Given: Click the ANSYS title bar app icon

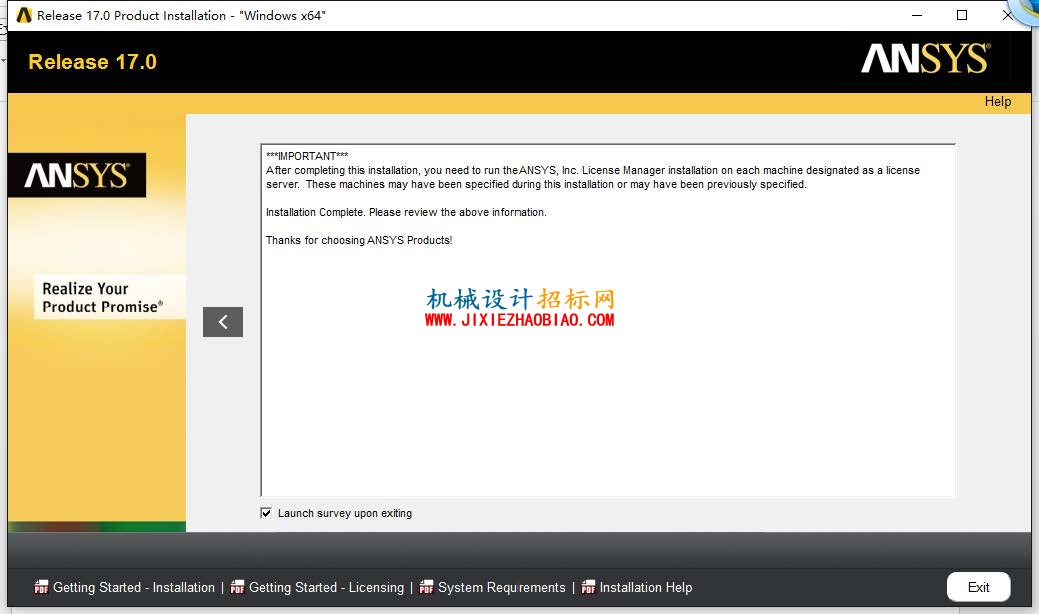Looking at the screenshot, I should click(x=24, y=15).
